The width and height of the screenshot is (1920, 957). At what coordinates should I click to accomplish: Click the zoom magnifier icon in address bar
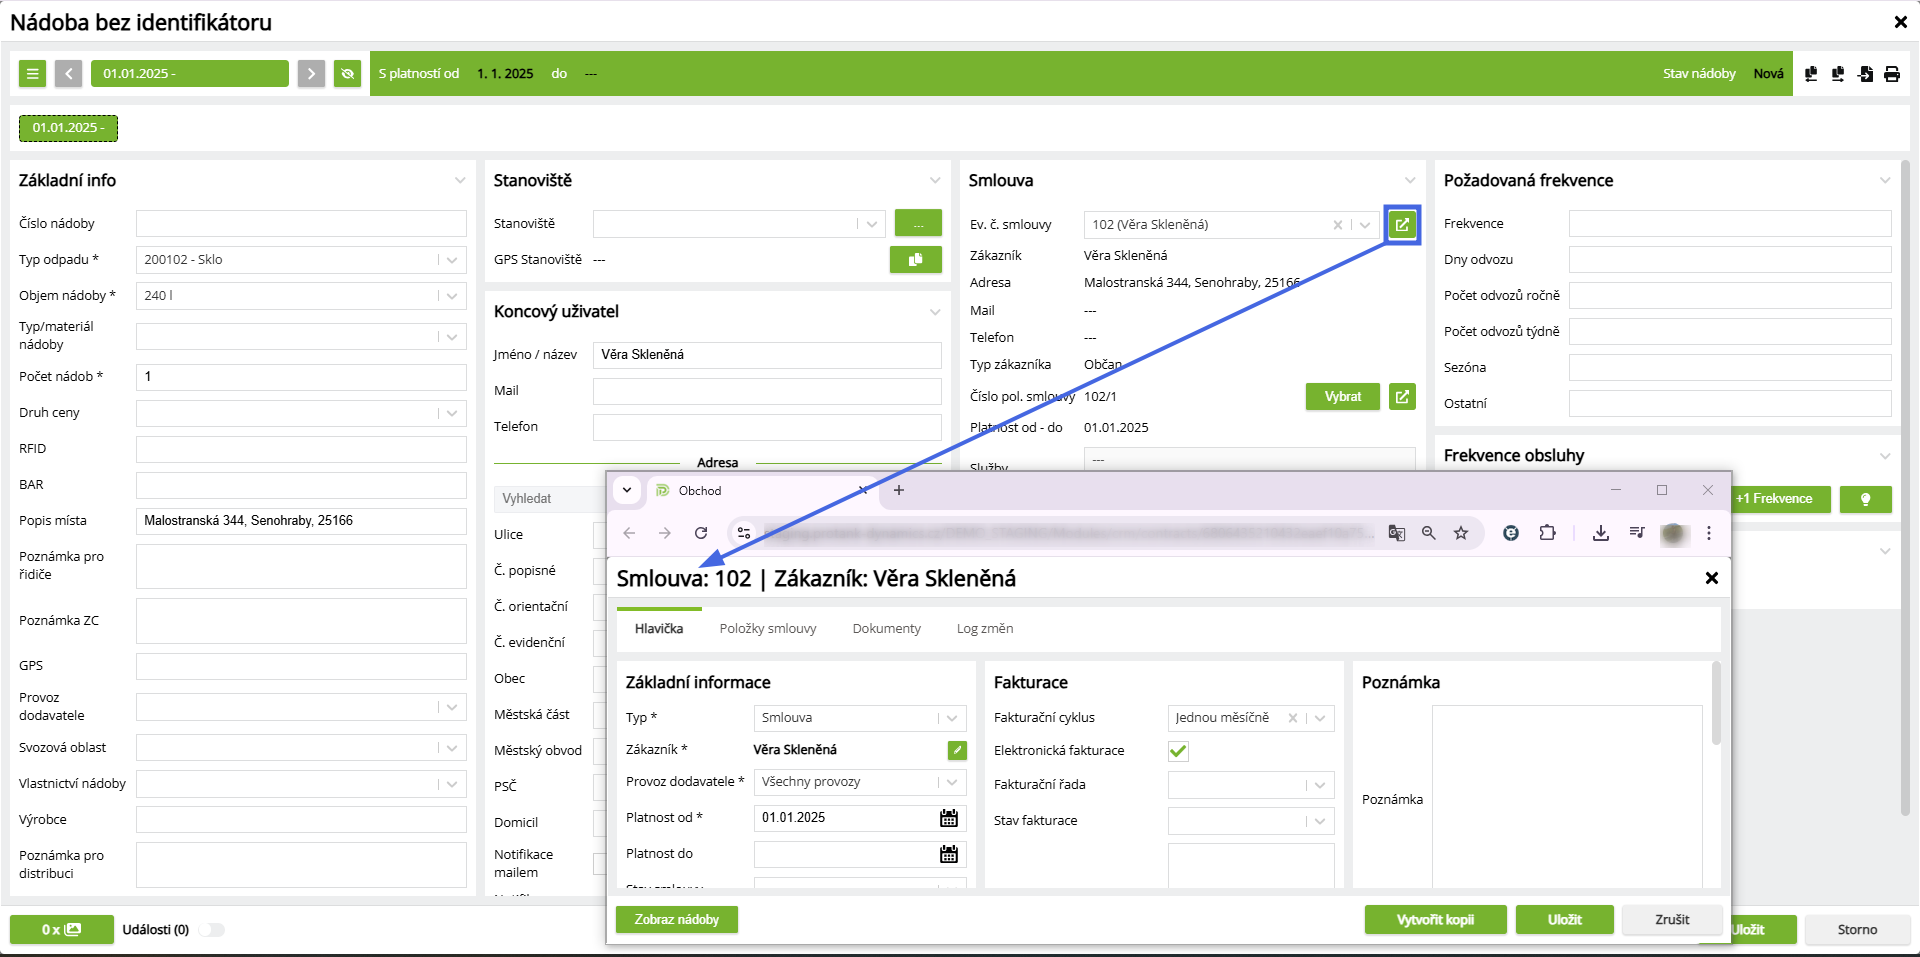pos(1429,533)
